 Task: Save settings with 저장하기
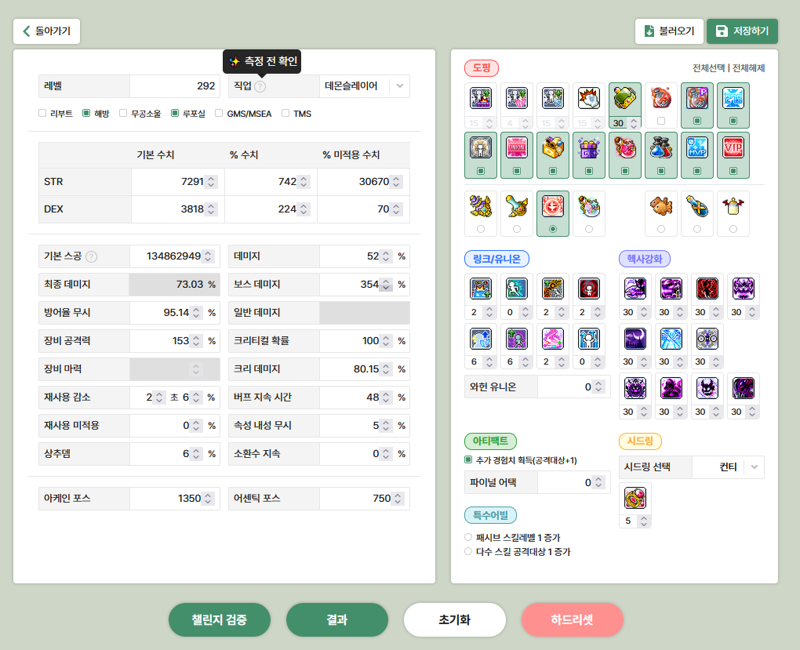click(x=742, y=31)
